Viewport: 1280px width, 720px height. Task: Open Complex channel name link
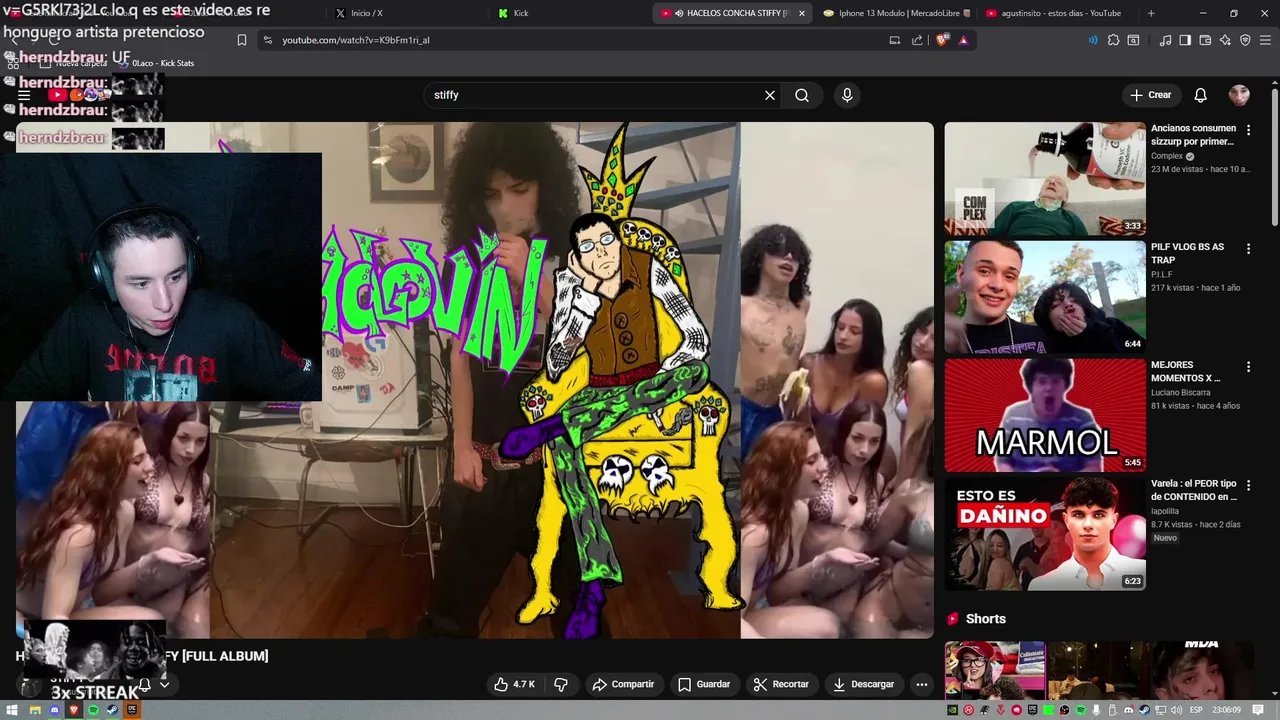click(x=1167, y=156)
